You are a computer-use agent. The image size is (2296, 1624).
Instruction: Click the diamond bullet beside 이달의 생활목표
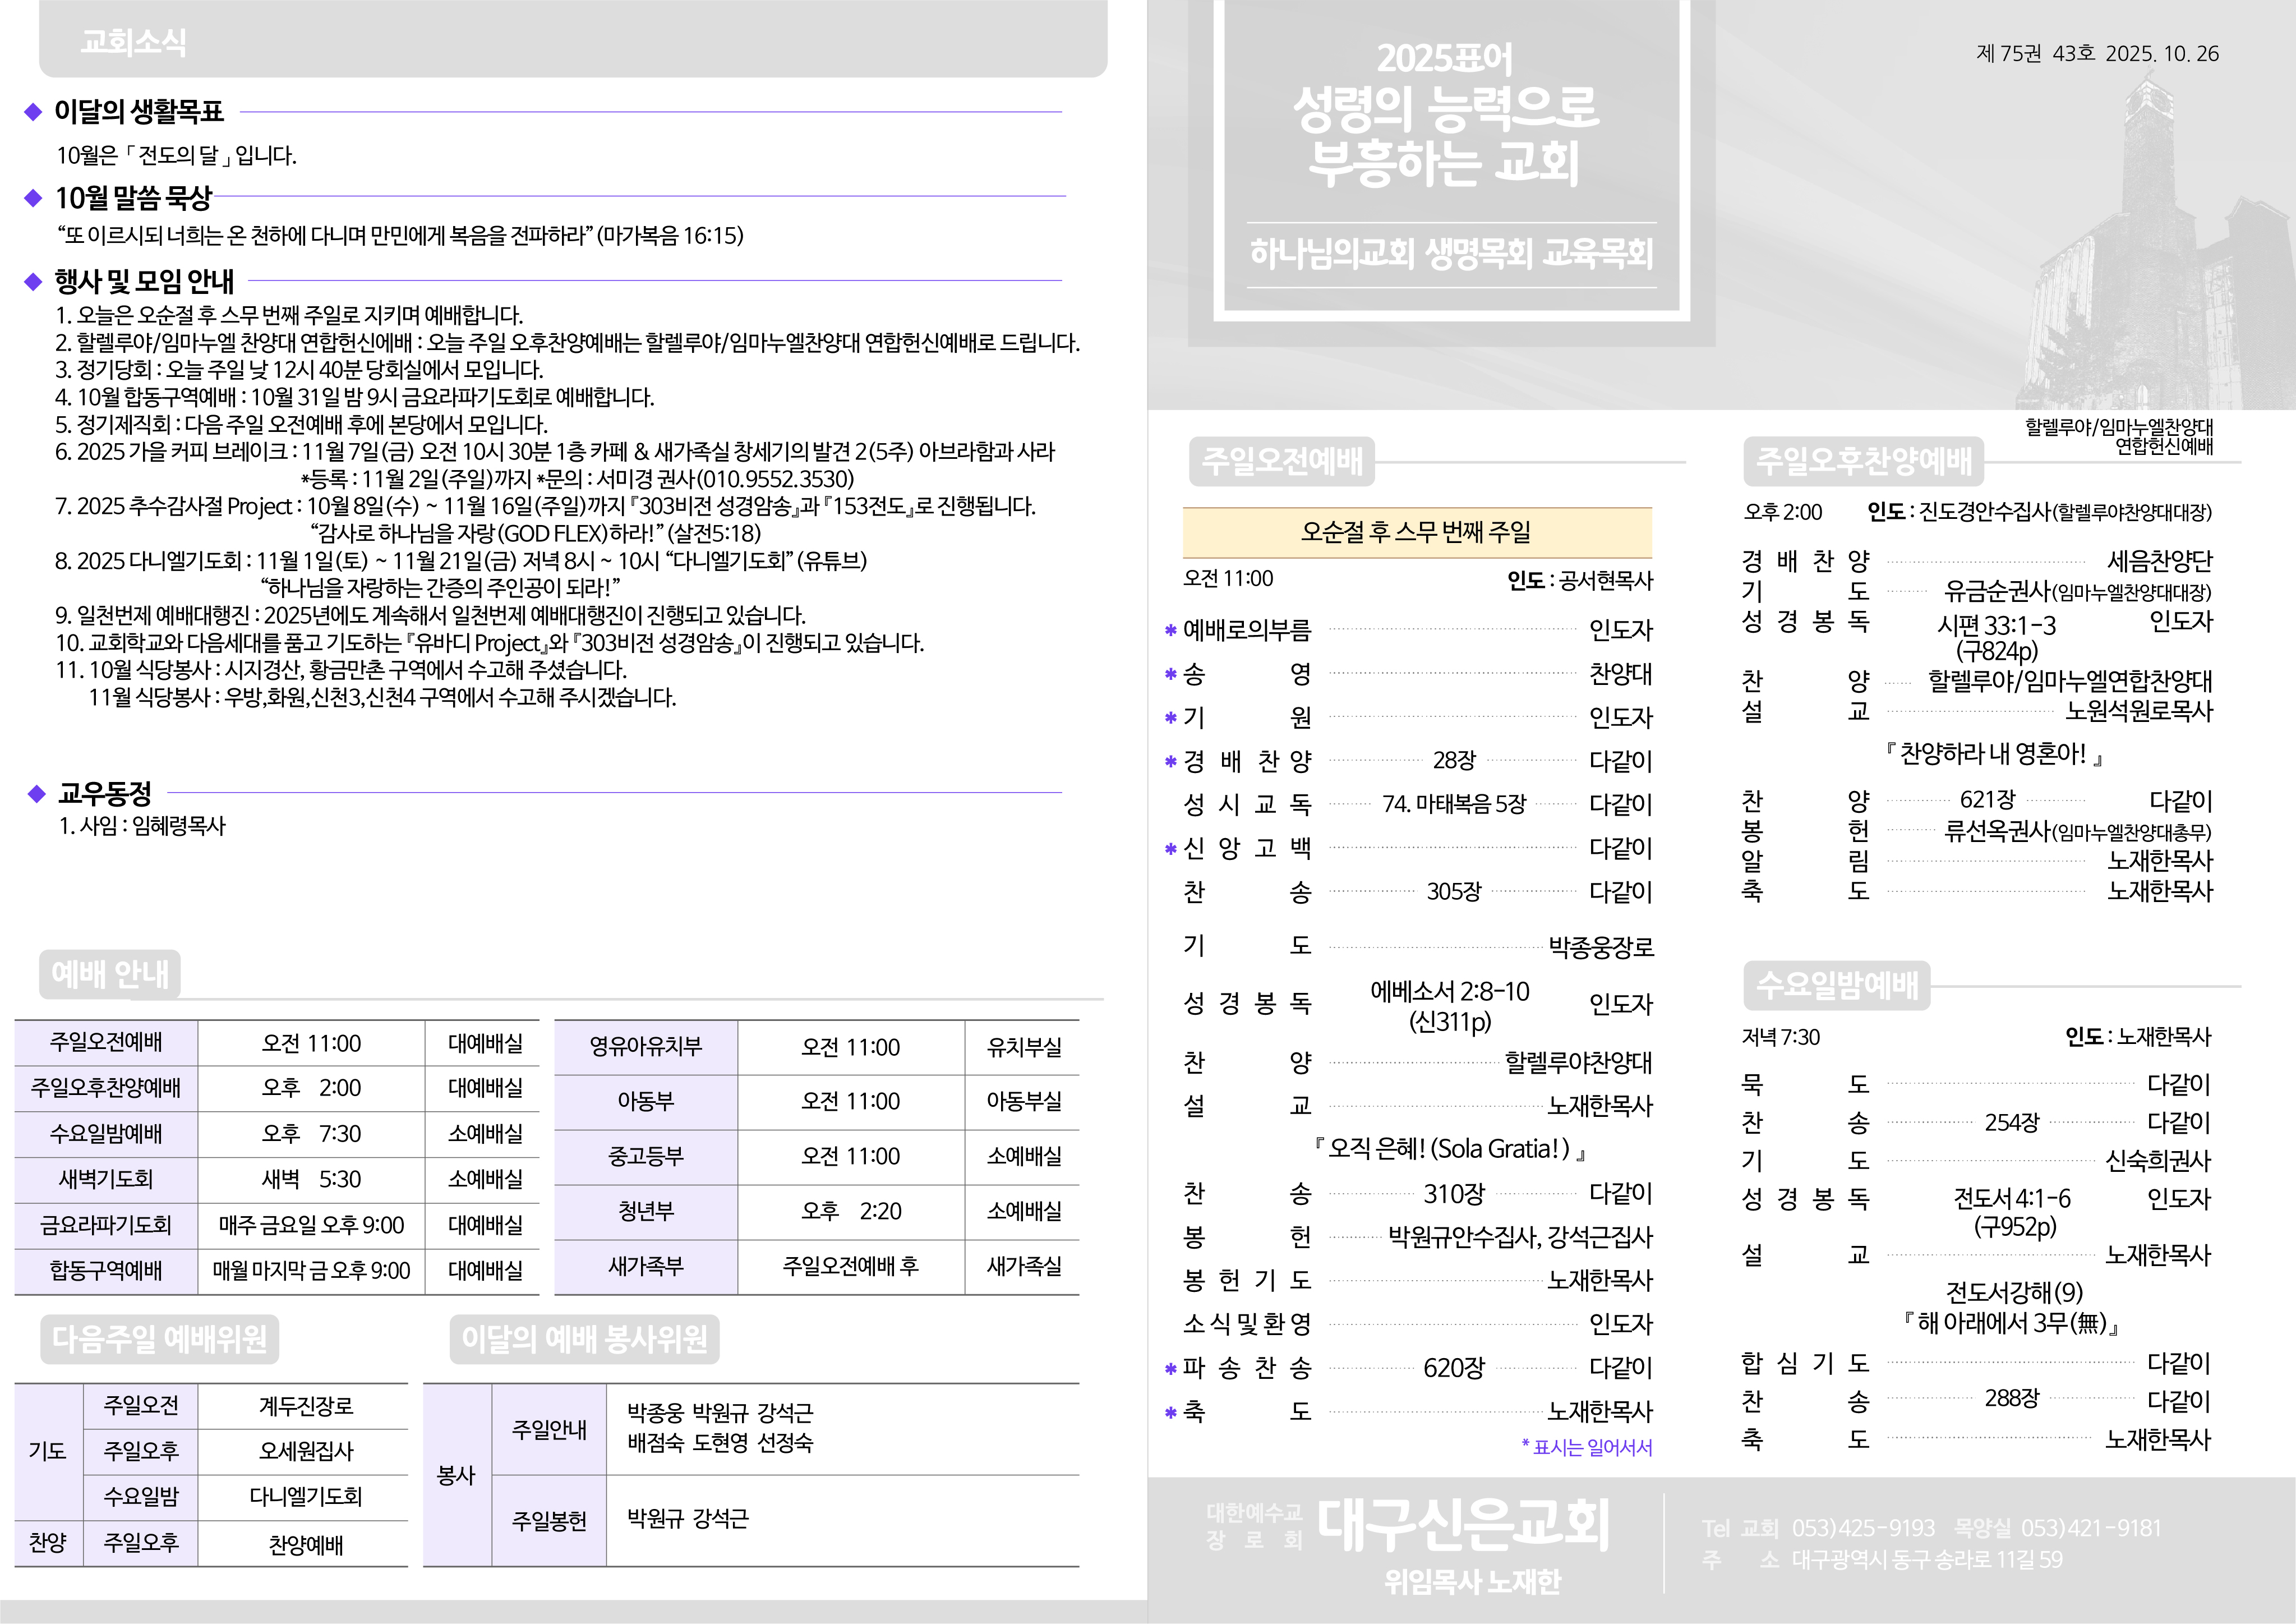[x=33, y=112]
